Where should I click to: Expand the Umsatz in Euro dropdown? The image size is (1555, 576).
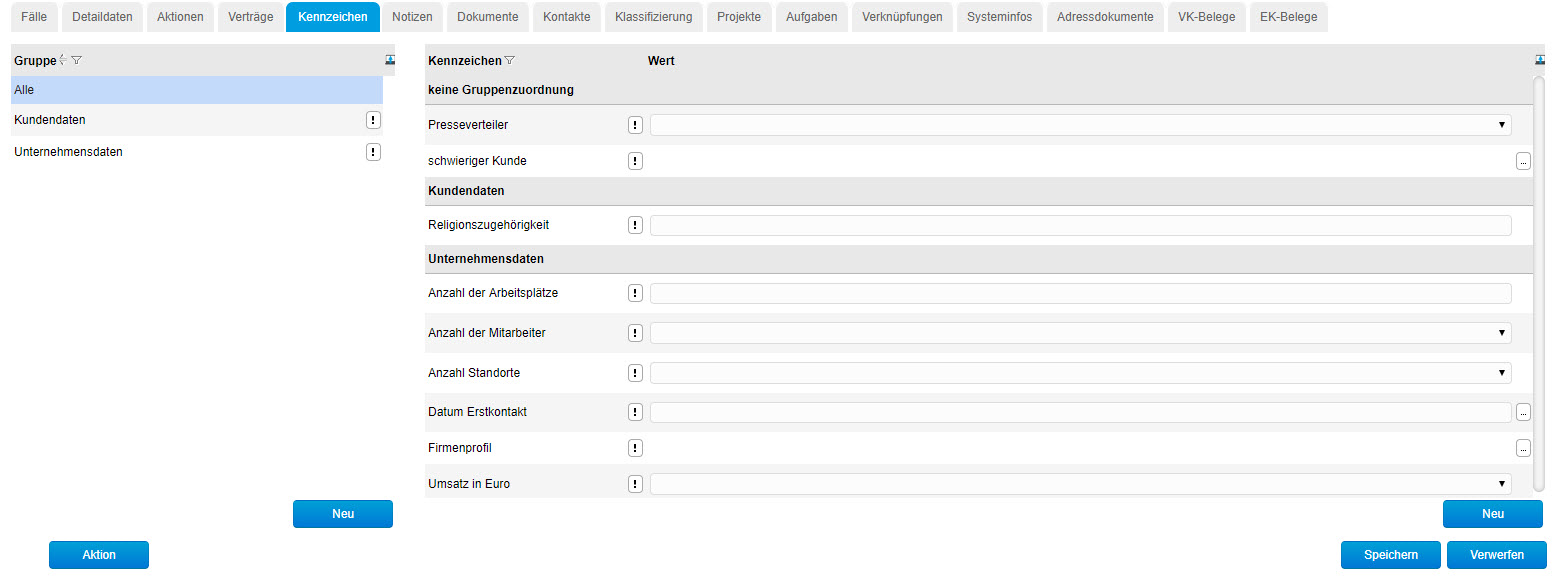click(x=1080, y=484)
